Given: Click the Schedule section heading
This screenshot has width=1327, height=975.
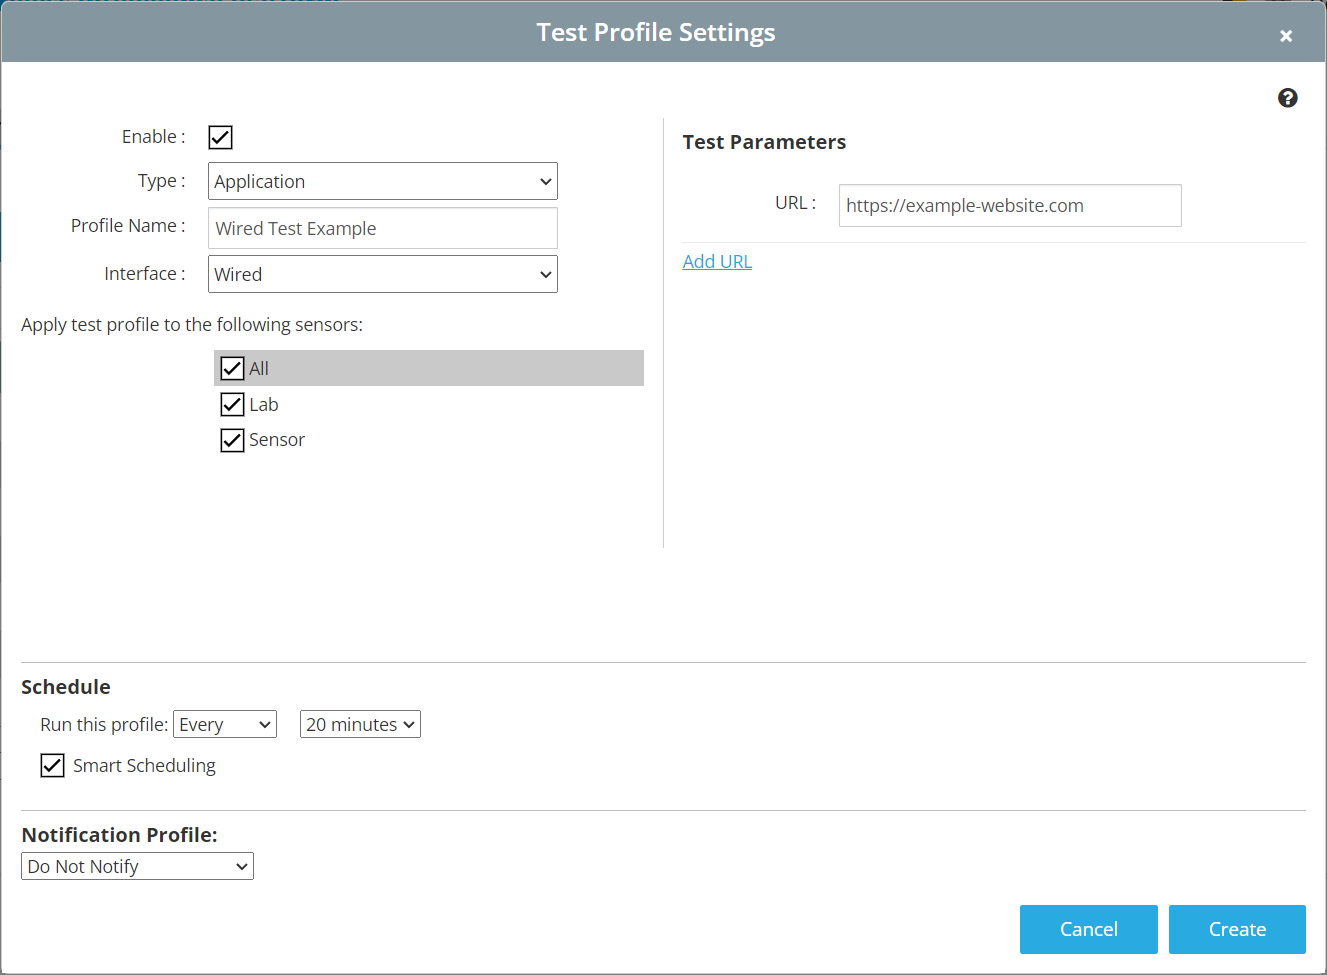Looking at the screenshot, I should (x=66, y=687).
